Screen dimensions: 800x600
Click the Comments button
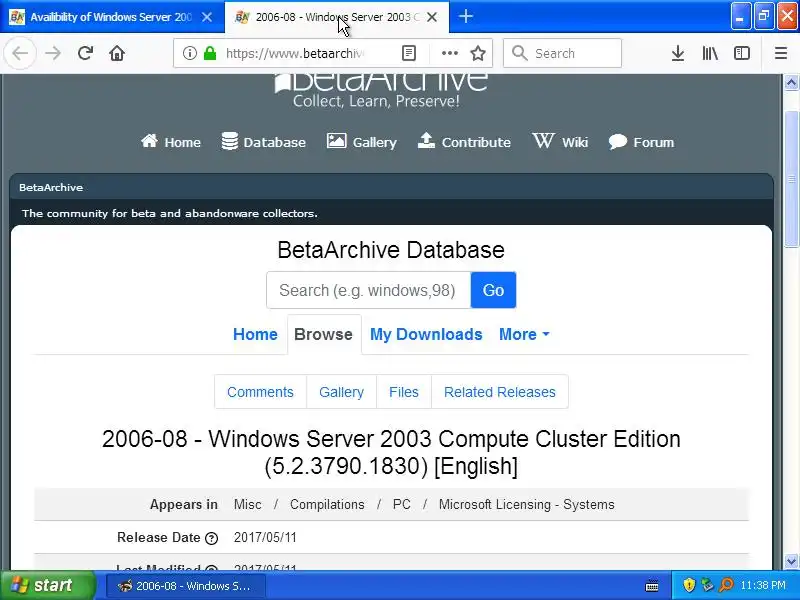260,392
